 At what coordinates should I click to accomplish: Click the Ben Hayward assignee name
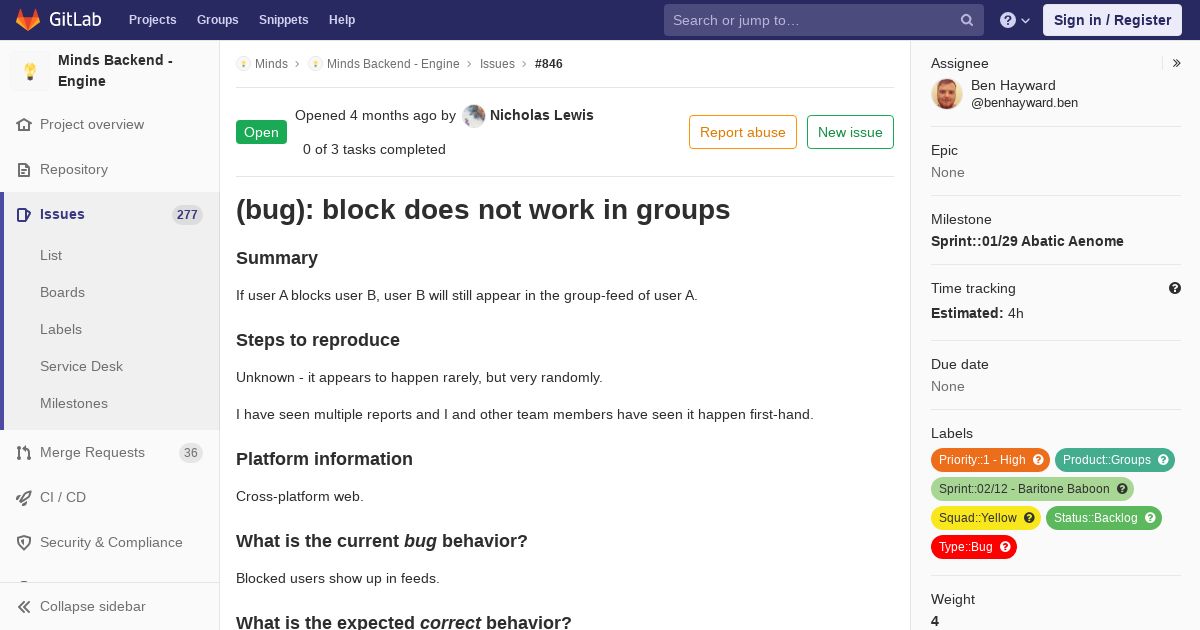(x=1013, y=86)
